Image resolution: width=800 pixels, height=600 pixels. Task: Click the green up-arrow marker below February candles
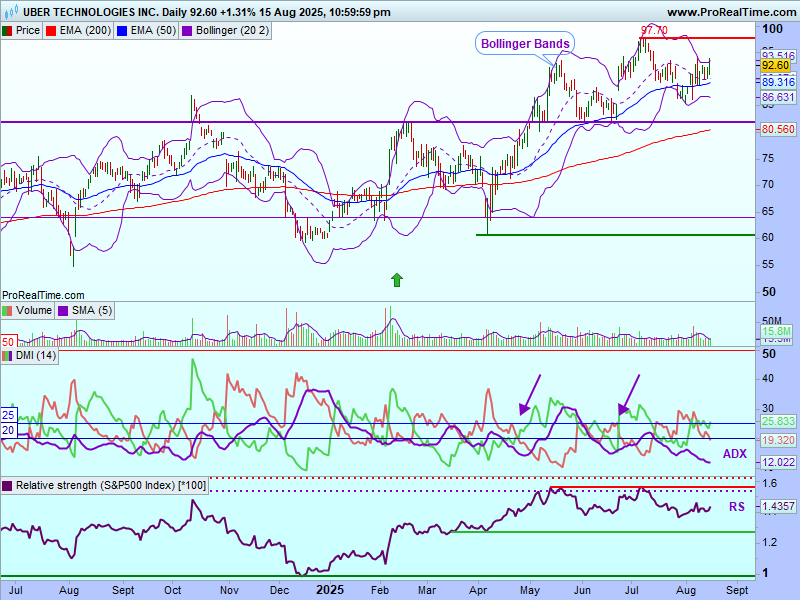[397, 280]
